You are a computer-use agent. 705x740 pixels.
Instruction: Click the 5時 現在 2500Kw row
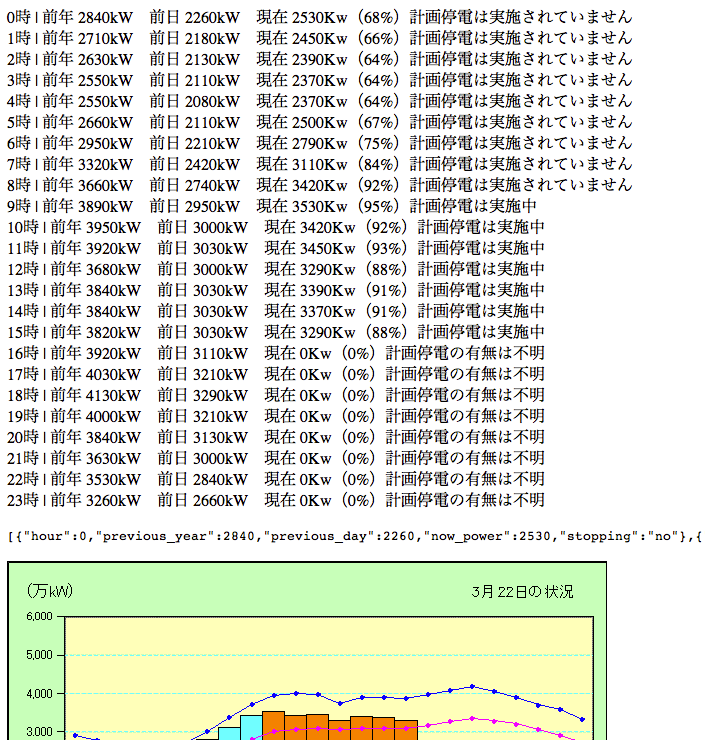tap(319, 122)
